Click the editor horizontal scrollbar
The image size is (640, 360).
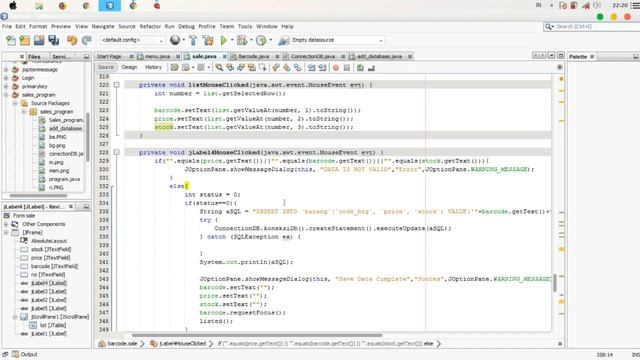point(257,335)
